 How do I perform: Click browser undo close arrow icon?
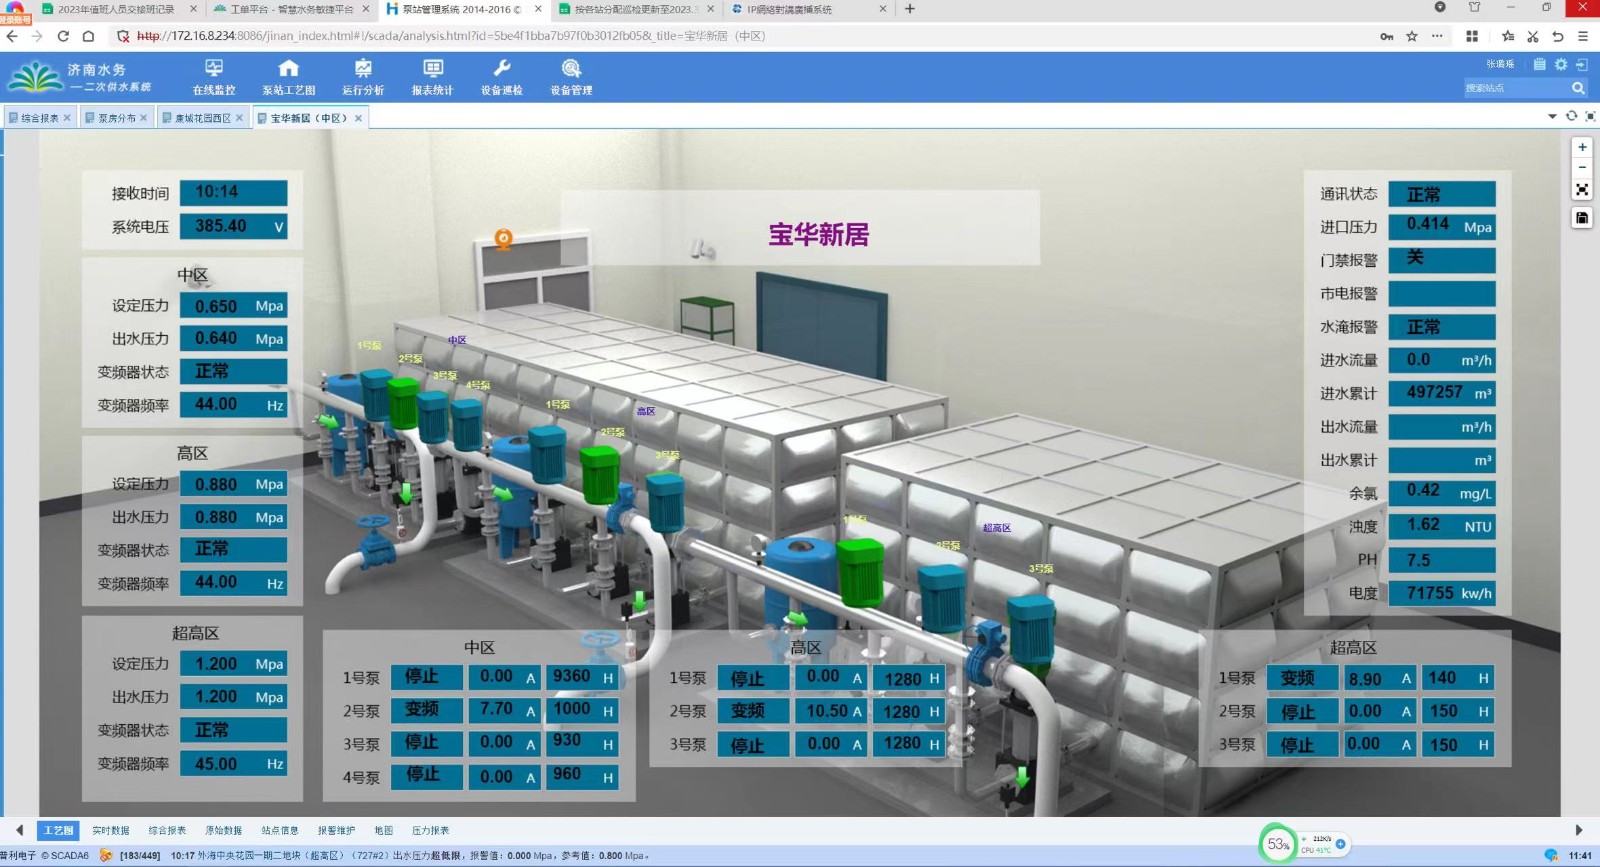(1557, 36)
